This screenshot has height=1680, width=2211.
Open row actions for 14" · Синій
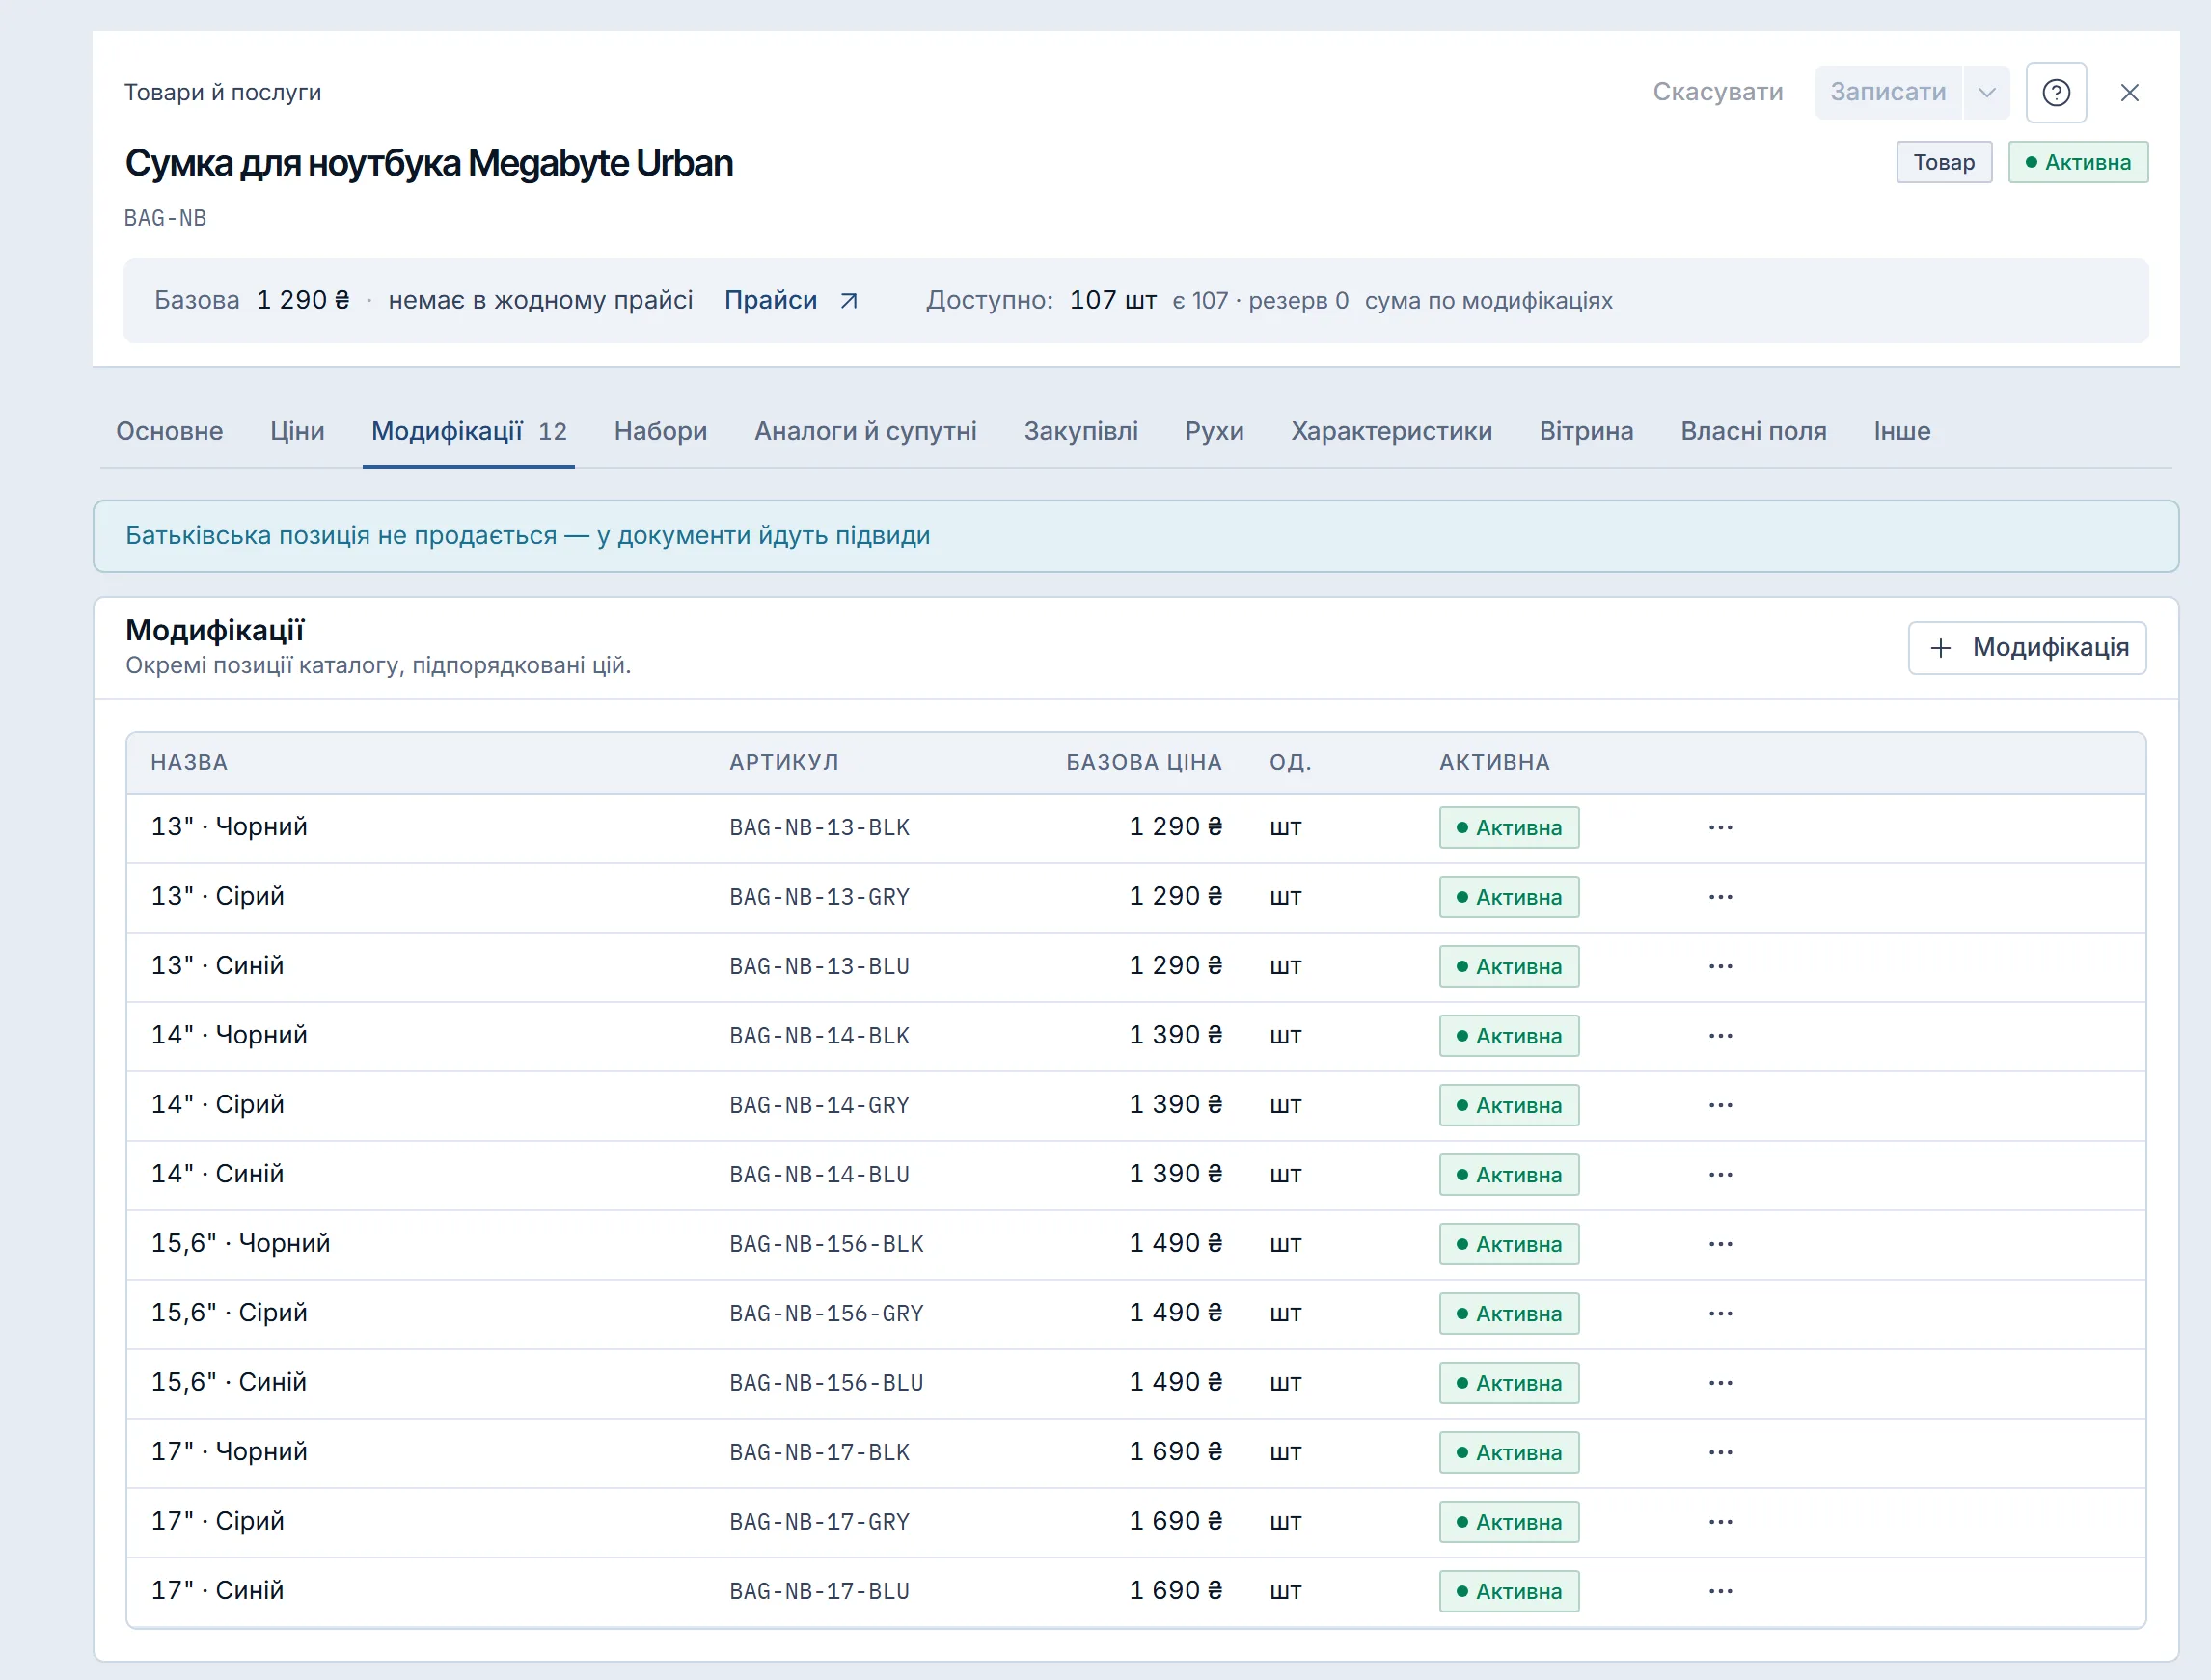[x=1720, y=1174]
